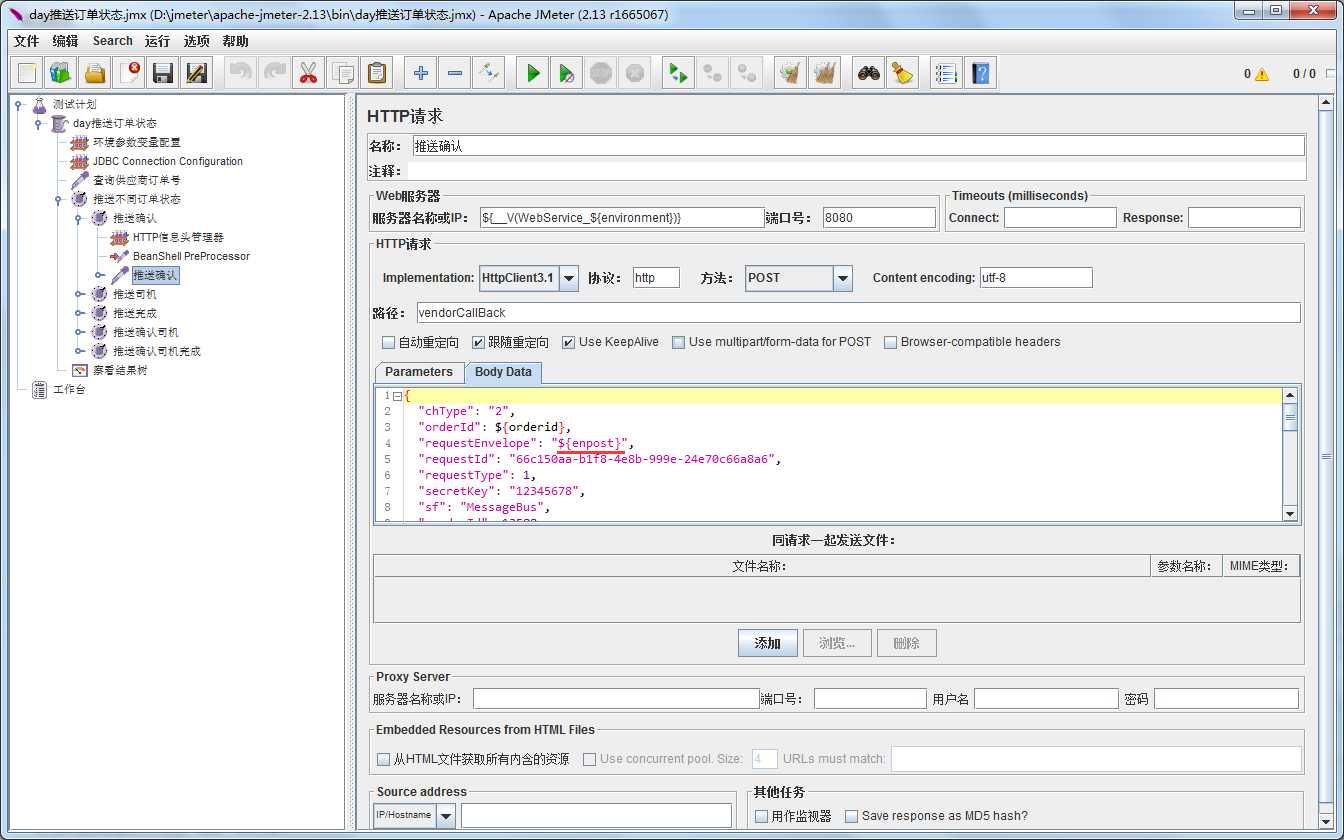Collapse all nodes with minus icon
This screenshot has width=1344, height=840.
point(455,73)
